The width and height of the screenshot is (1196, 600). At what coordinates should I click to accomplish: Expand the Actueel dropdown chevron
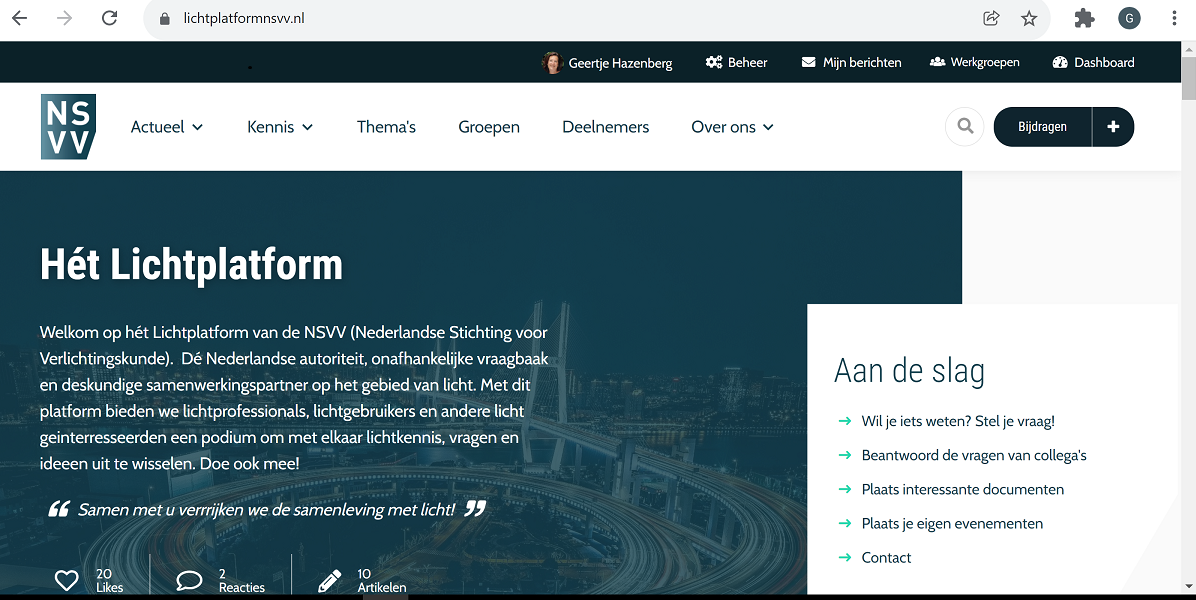click(198, 127)
